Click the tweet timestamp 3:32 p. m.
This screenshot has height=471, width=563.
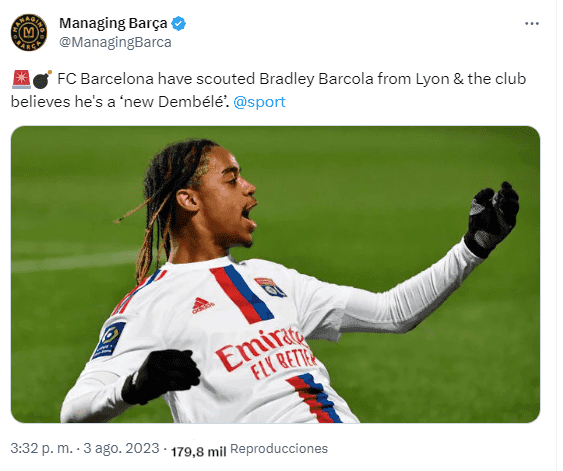click(x=41, y=448)
